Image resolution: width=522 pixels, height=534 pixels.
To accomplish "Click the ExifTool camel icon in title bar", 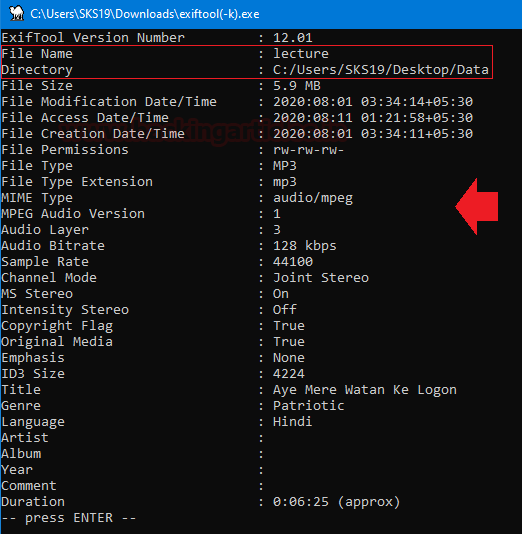I will (x=16, y=14).
